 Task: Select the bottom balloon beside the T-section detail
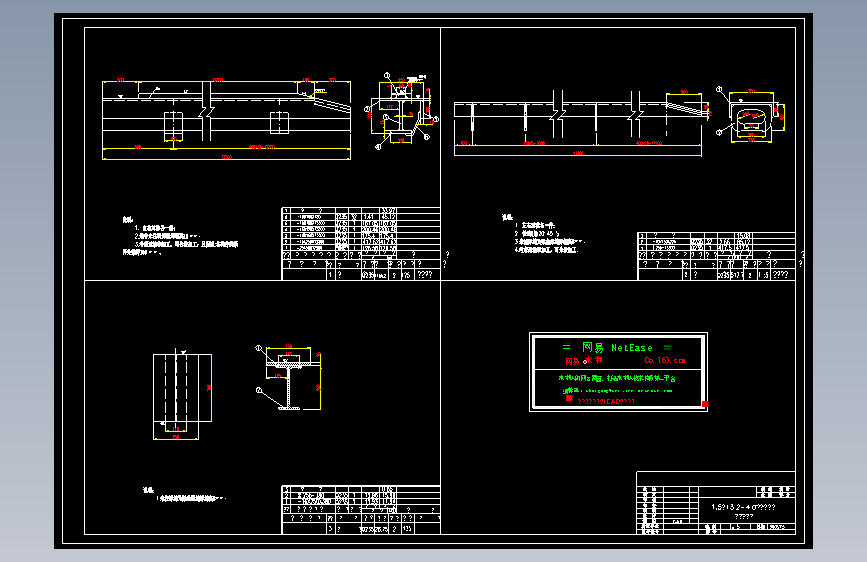259,390
